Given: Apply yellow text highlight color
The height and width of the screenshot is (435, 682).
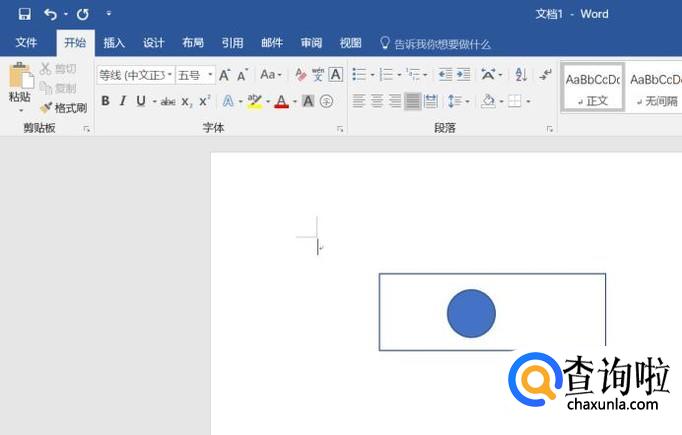Looking at the screenshot, I should [255, 101].
